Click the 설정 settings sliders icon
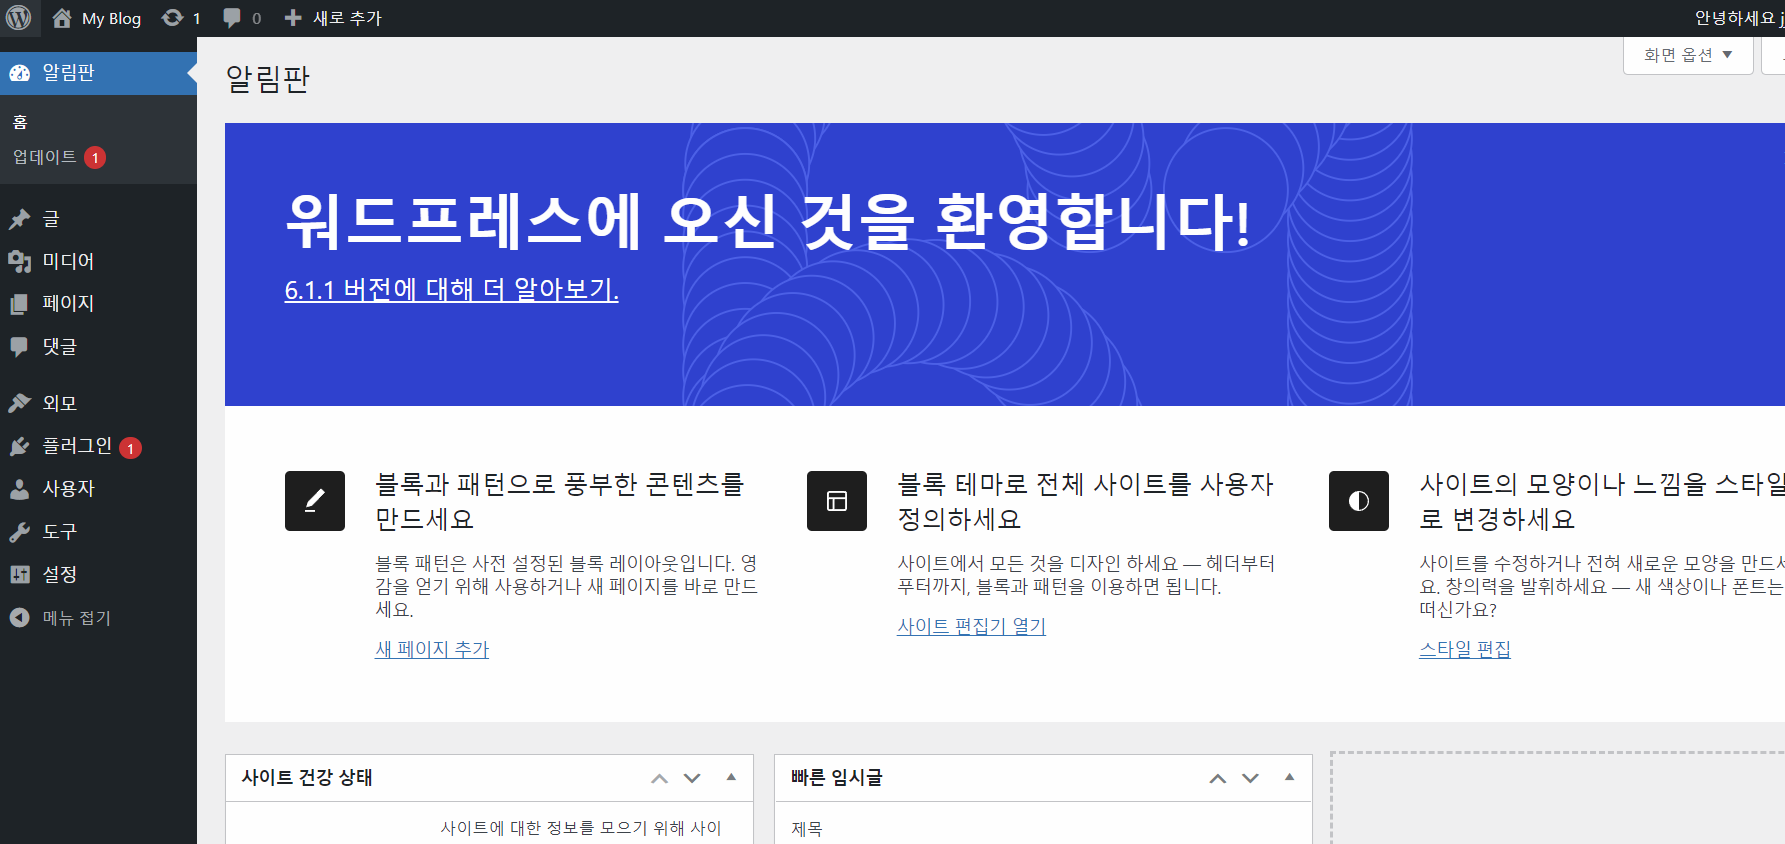Viewport: 1785px width, 844px height. pos(20,575)
